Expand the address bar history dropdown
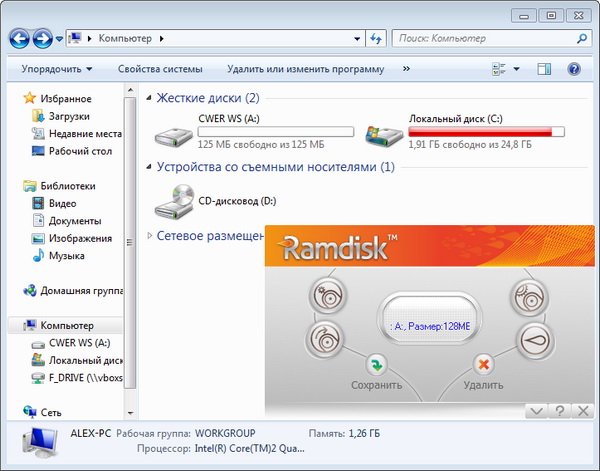 point(357,39)
